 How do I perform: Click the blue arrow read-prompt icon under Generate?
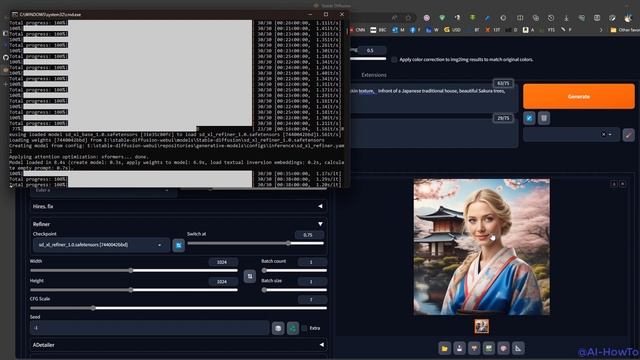coord(529,118)
